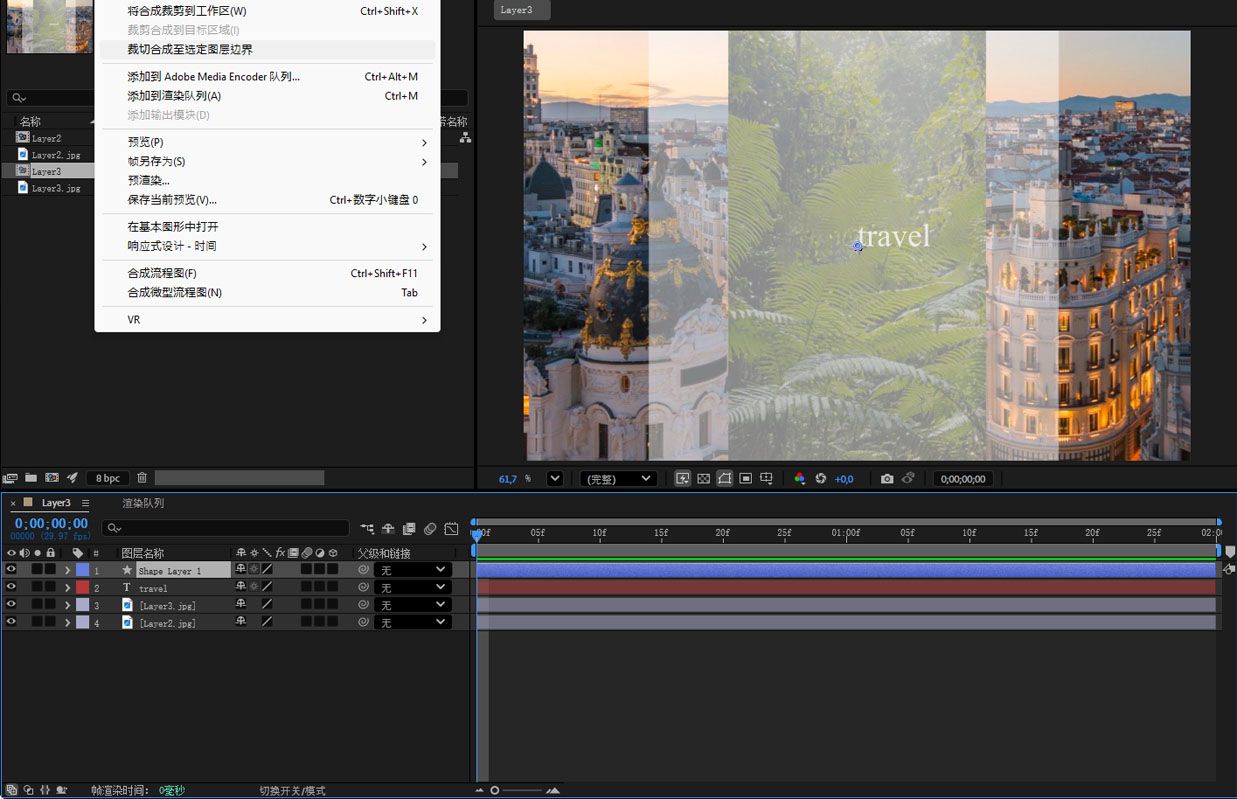
Task: Hide the Shape Layer 1 layer
Action: pos(11,570)
